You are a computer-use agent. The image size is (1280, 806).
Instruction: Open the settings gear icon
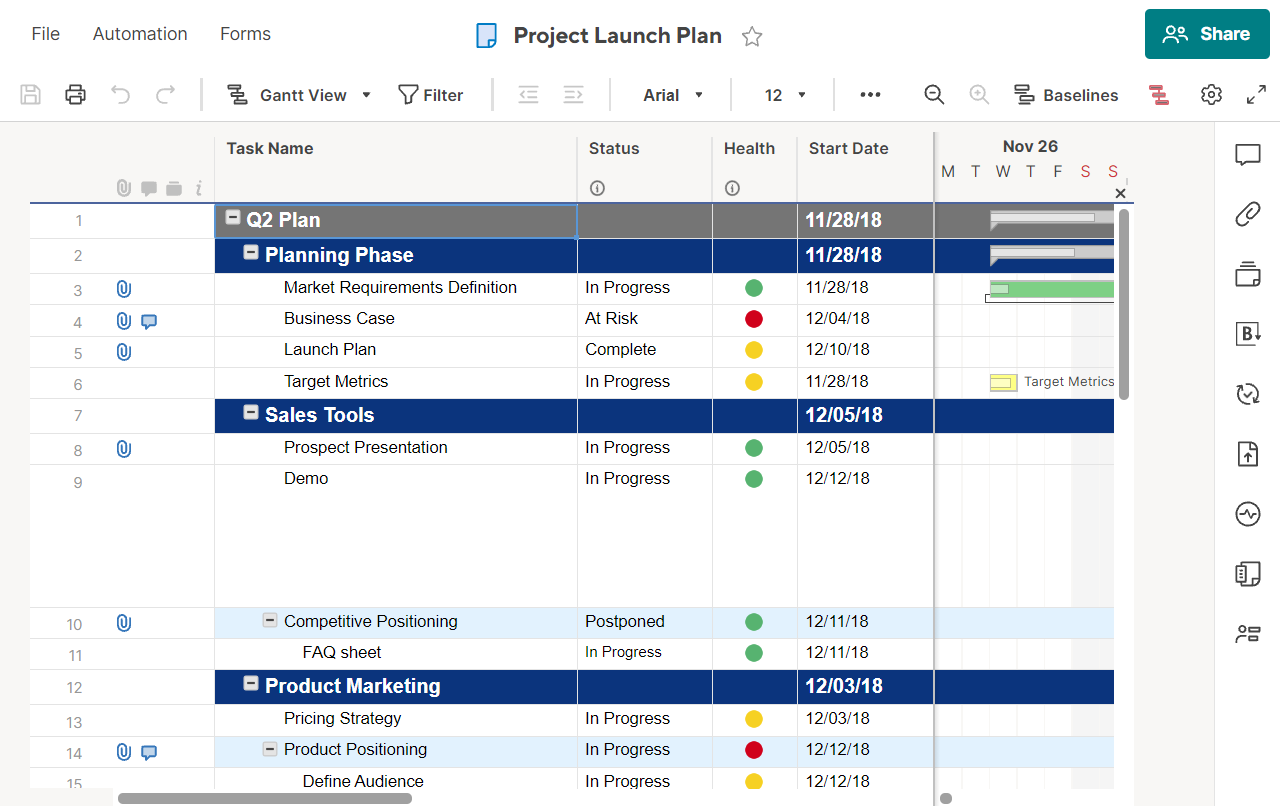[x=1211, y=95]
